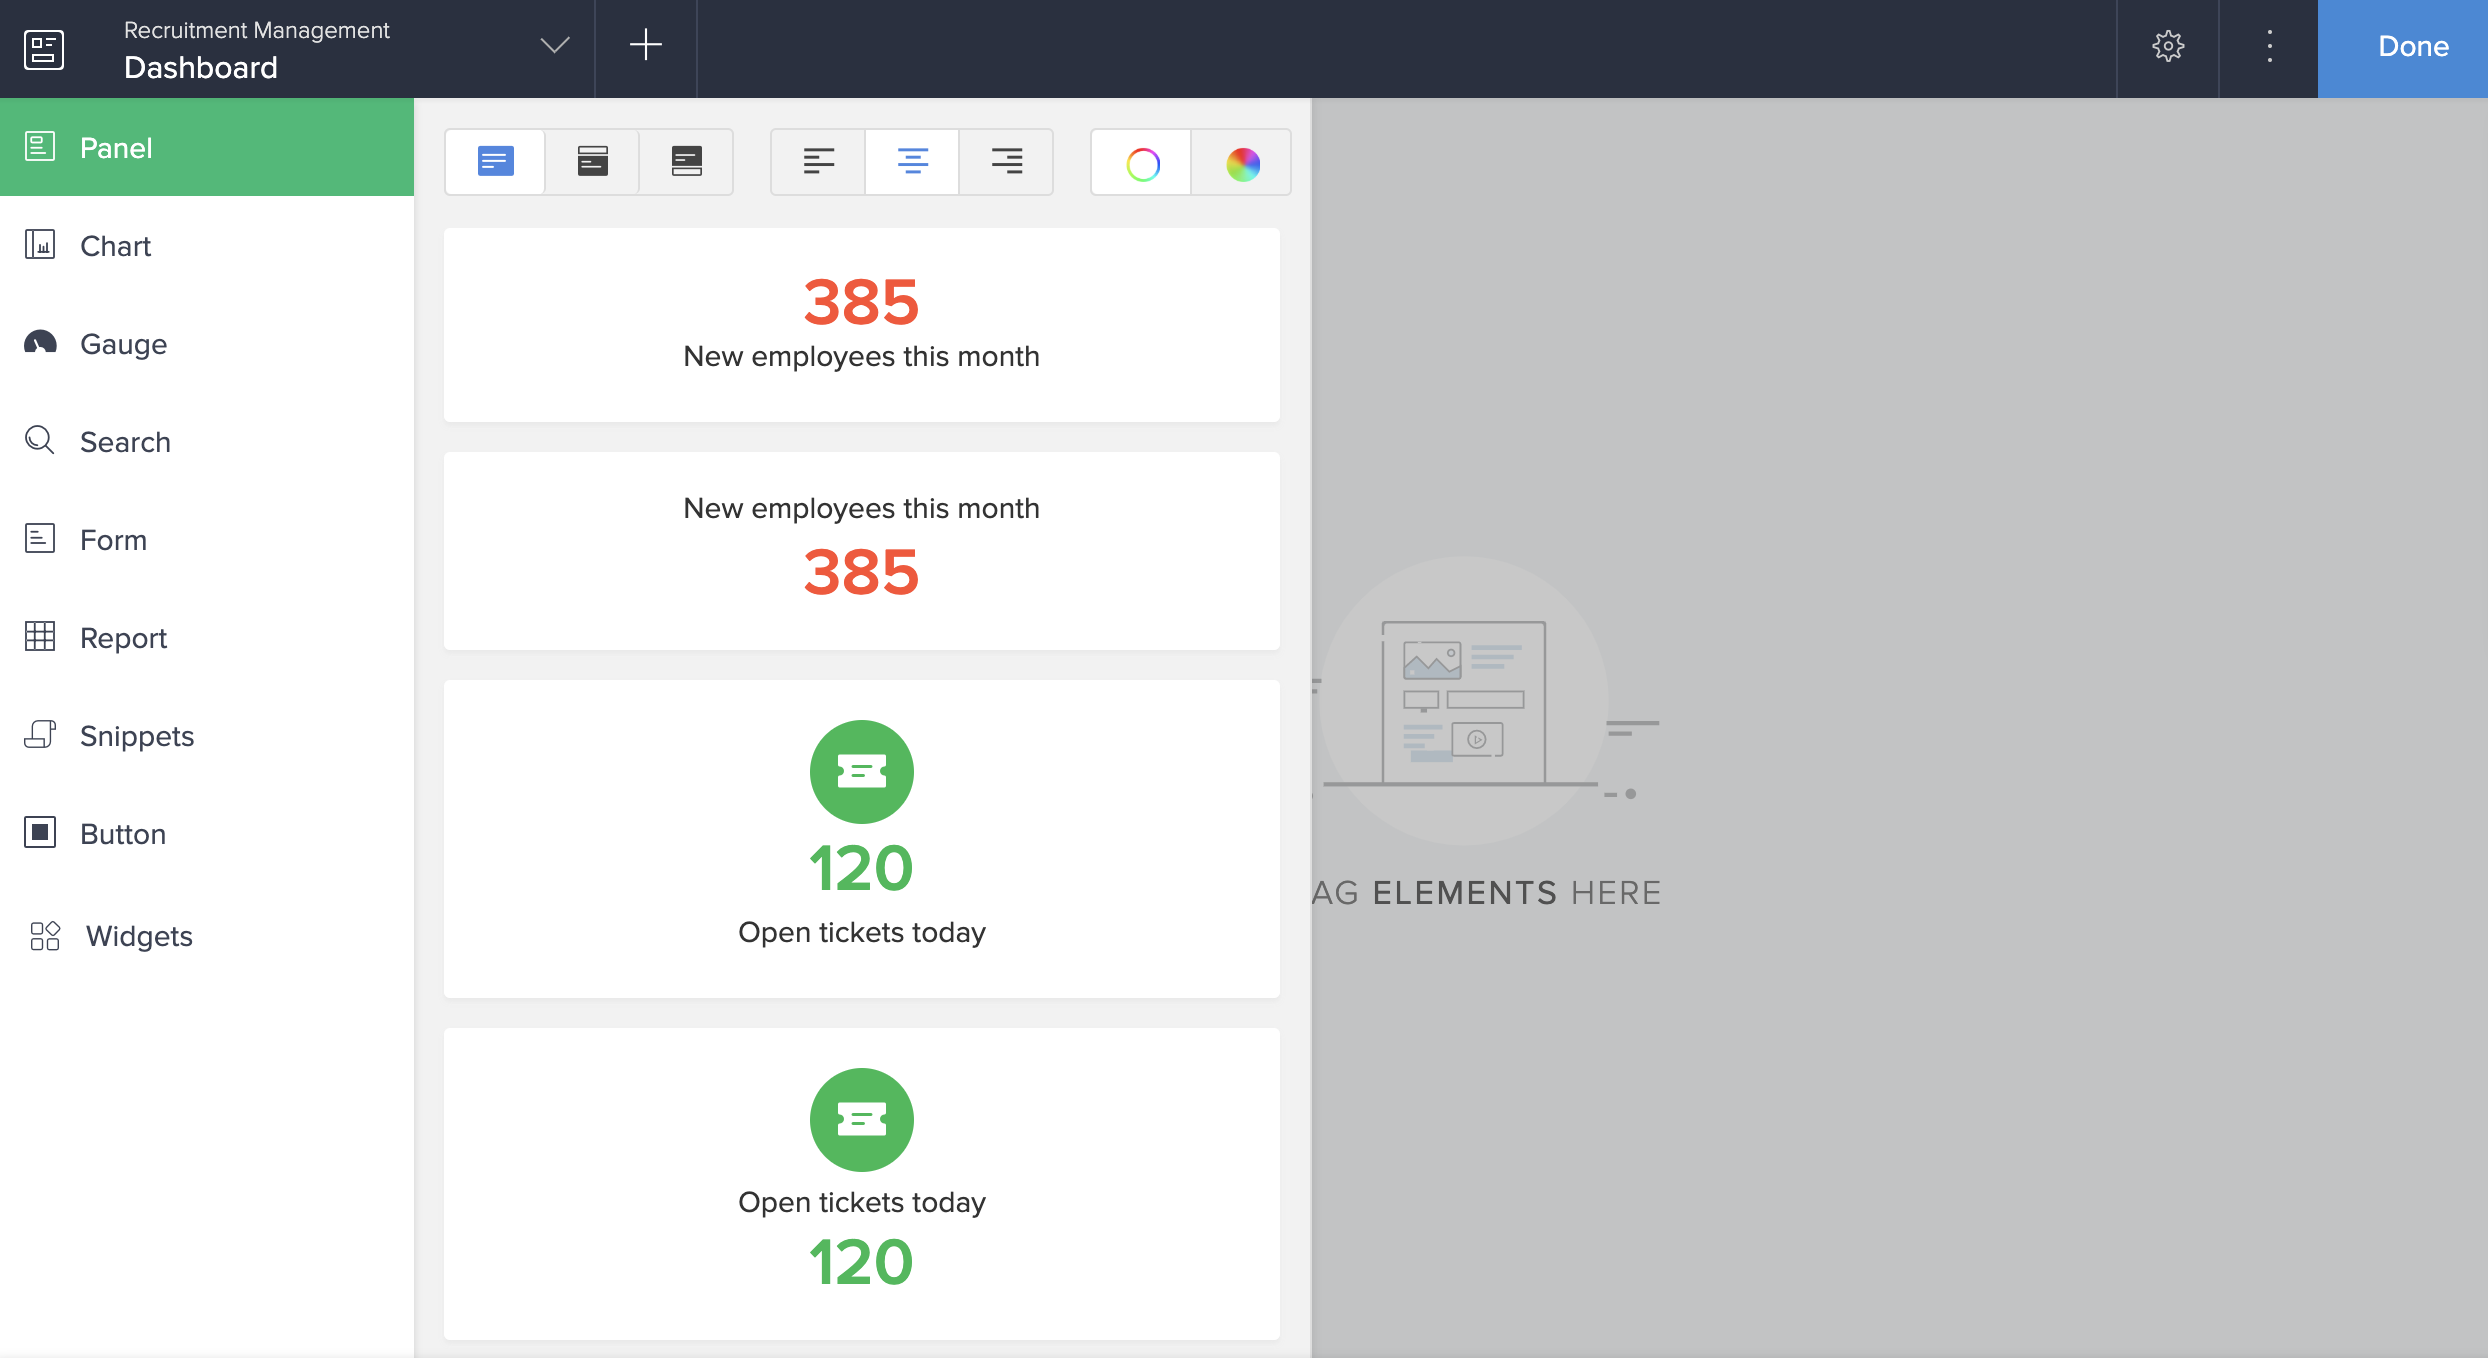Viewport: 2488px width, 1358px height.
Task: Choose the filled color wheel theme swatch
Action: click(1242, 164)
